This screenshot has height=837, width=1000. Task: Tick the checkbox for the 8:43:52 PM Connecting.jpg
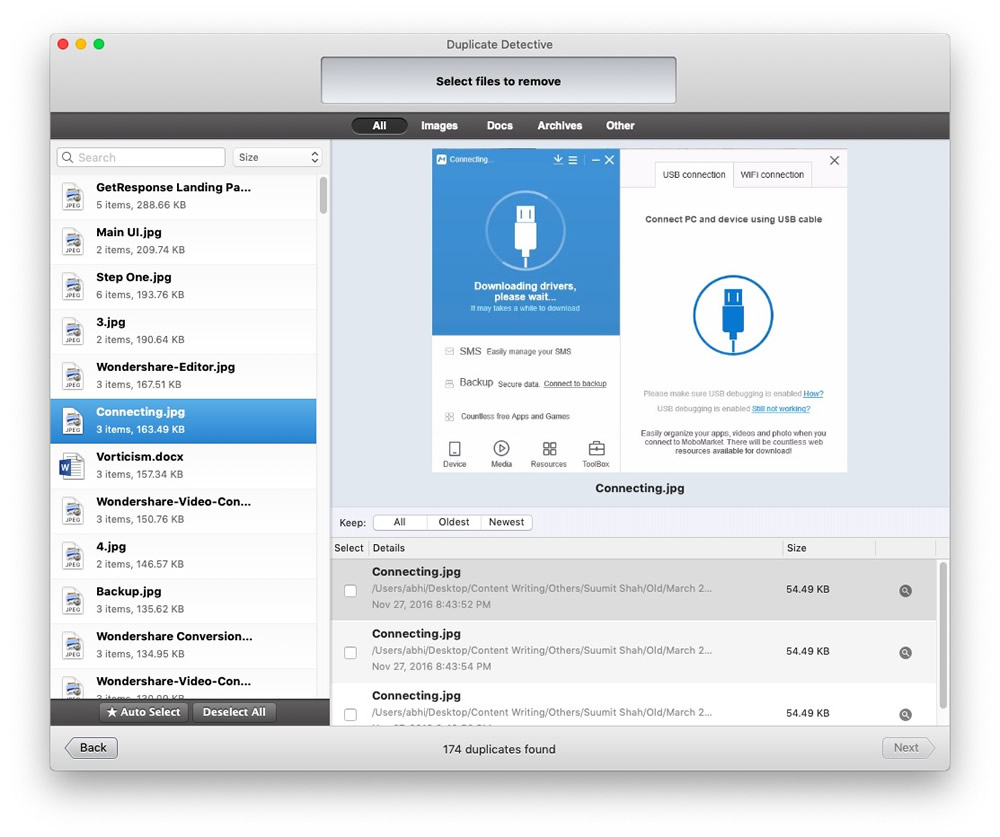pyautogui.click(x=350, y=591)
